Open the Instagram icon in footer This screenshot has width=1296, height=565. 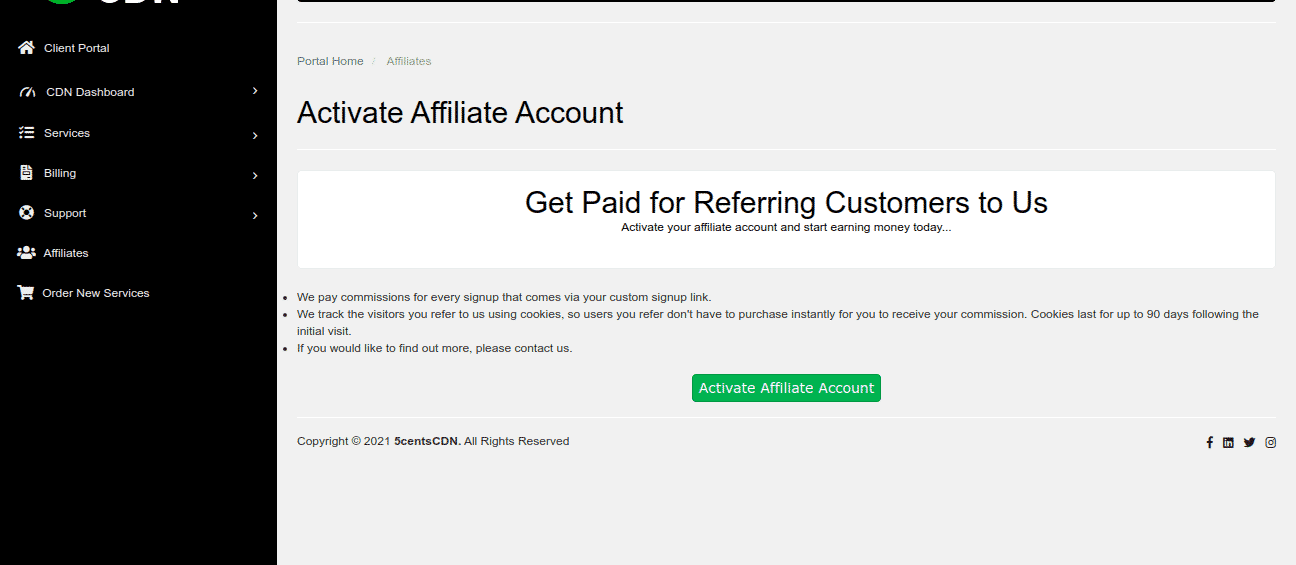[x=1271, y=442]
